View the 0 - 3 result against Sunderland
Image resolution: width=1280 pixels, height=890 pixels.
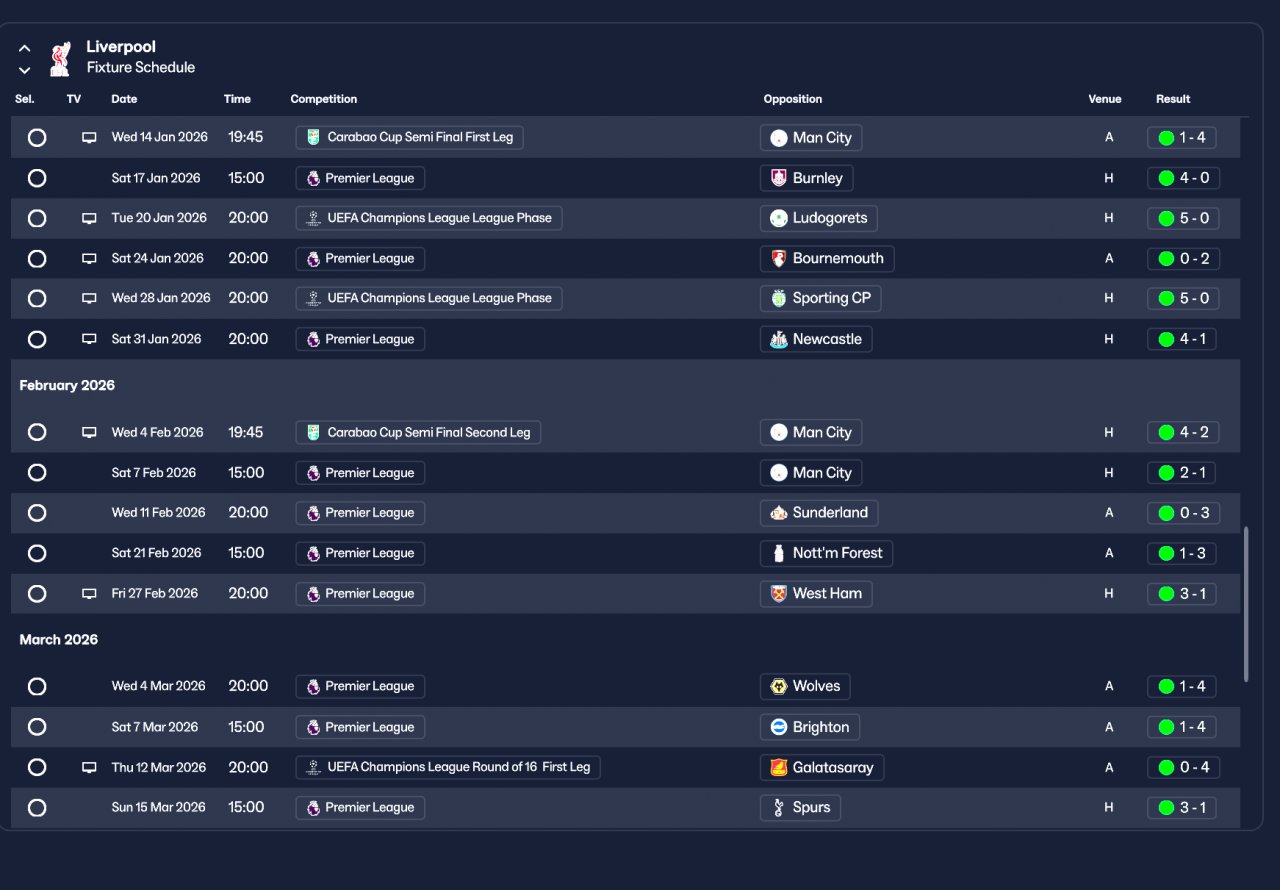pyautogui.click(x=1182, y=513)
